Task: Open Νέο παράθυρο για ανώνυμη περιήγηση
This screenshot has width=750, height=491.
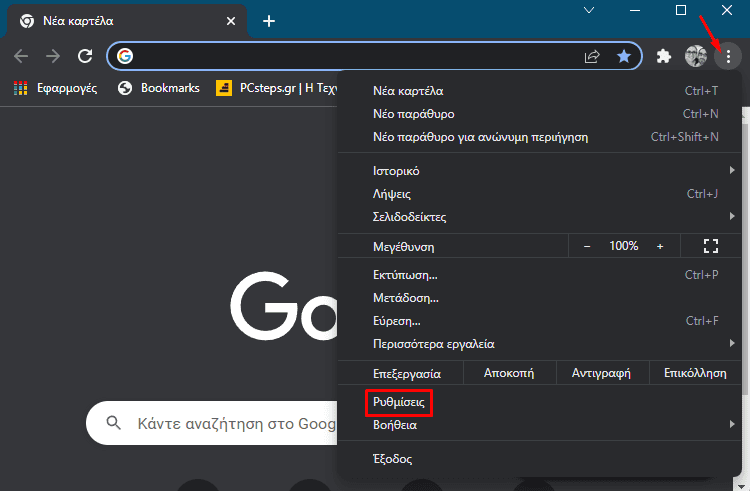Action: pos(540,137)
